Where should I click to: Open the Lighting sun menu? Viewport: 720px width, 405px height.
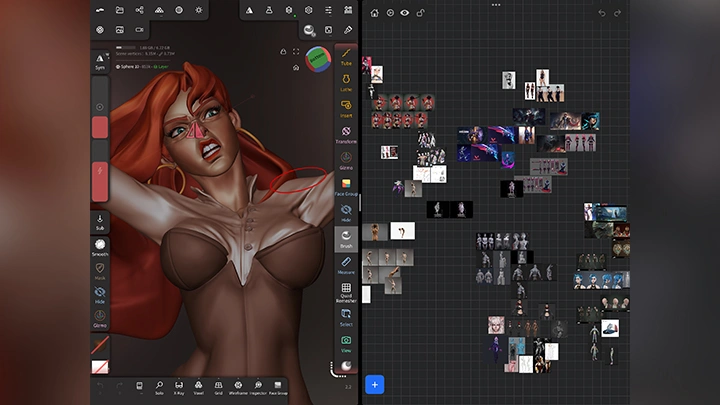click(x=198, y=10)
